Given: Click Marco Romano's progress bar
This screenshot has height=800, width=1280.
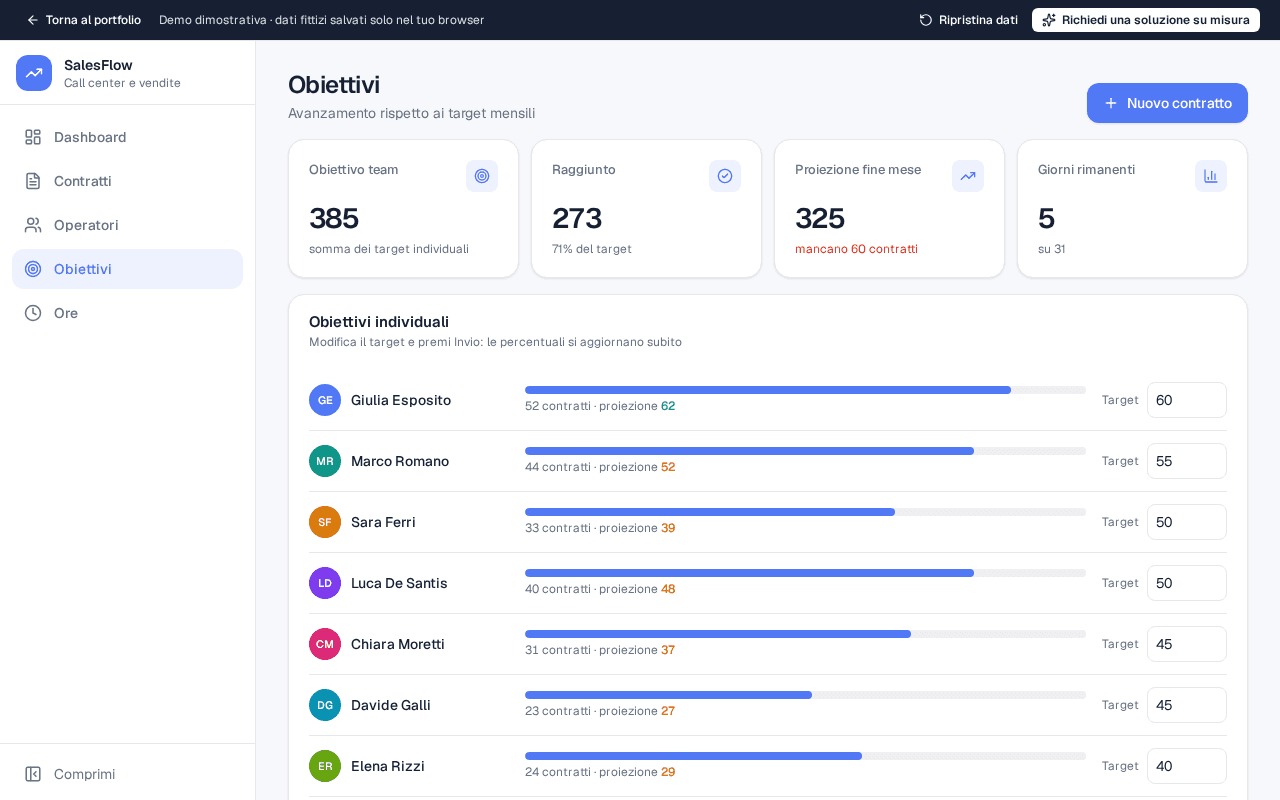Looking at the screenshot, I should (x=805, y=451).
